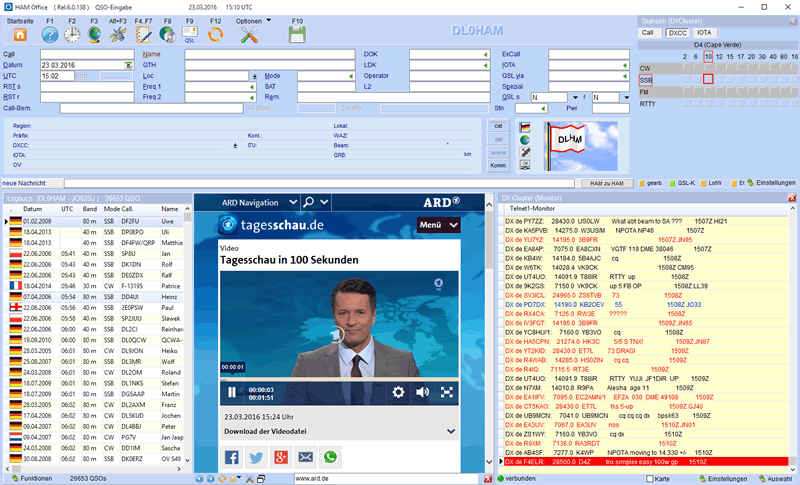
Task: Click the neue Nachricht input field
Action: point(319,183)
